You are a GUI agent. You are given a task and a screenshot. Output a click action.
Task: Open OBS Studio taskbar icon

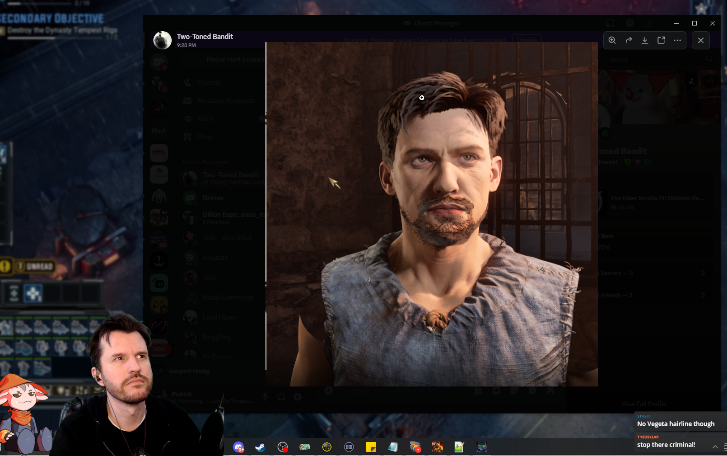click(x=282, y=447)
